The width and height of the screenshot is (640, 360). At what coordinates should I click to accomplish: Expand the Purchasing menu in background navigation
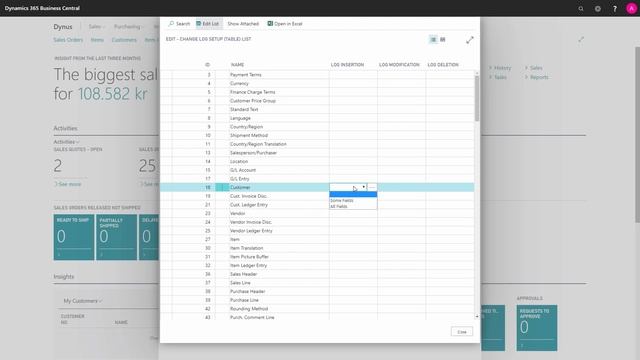coord(128,27)
